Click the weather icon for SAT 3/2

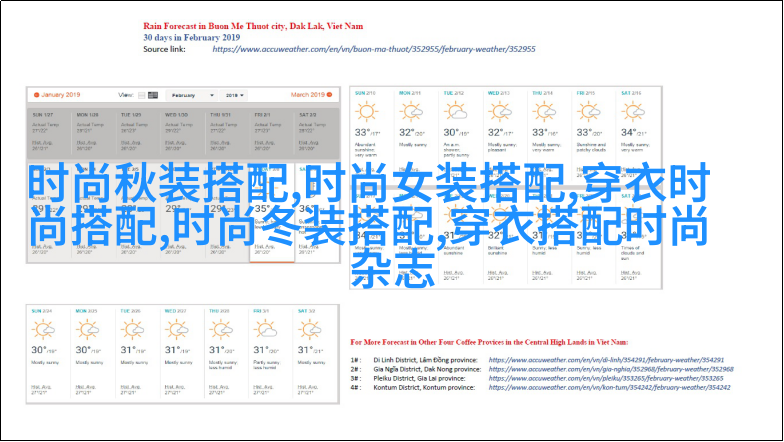[310, 330]
